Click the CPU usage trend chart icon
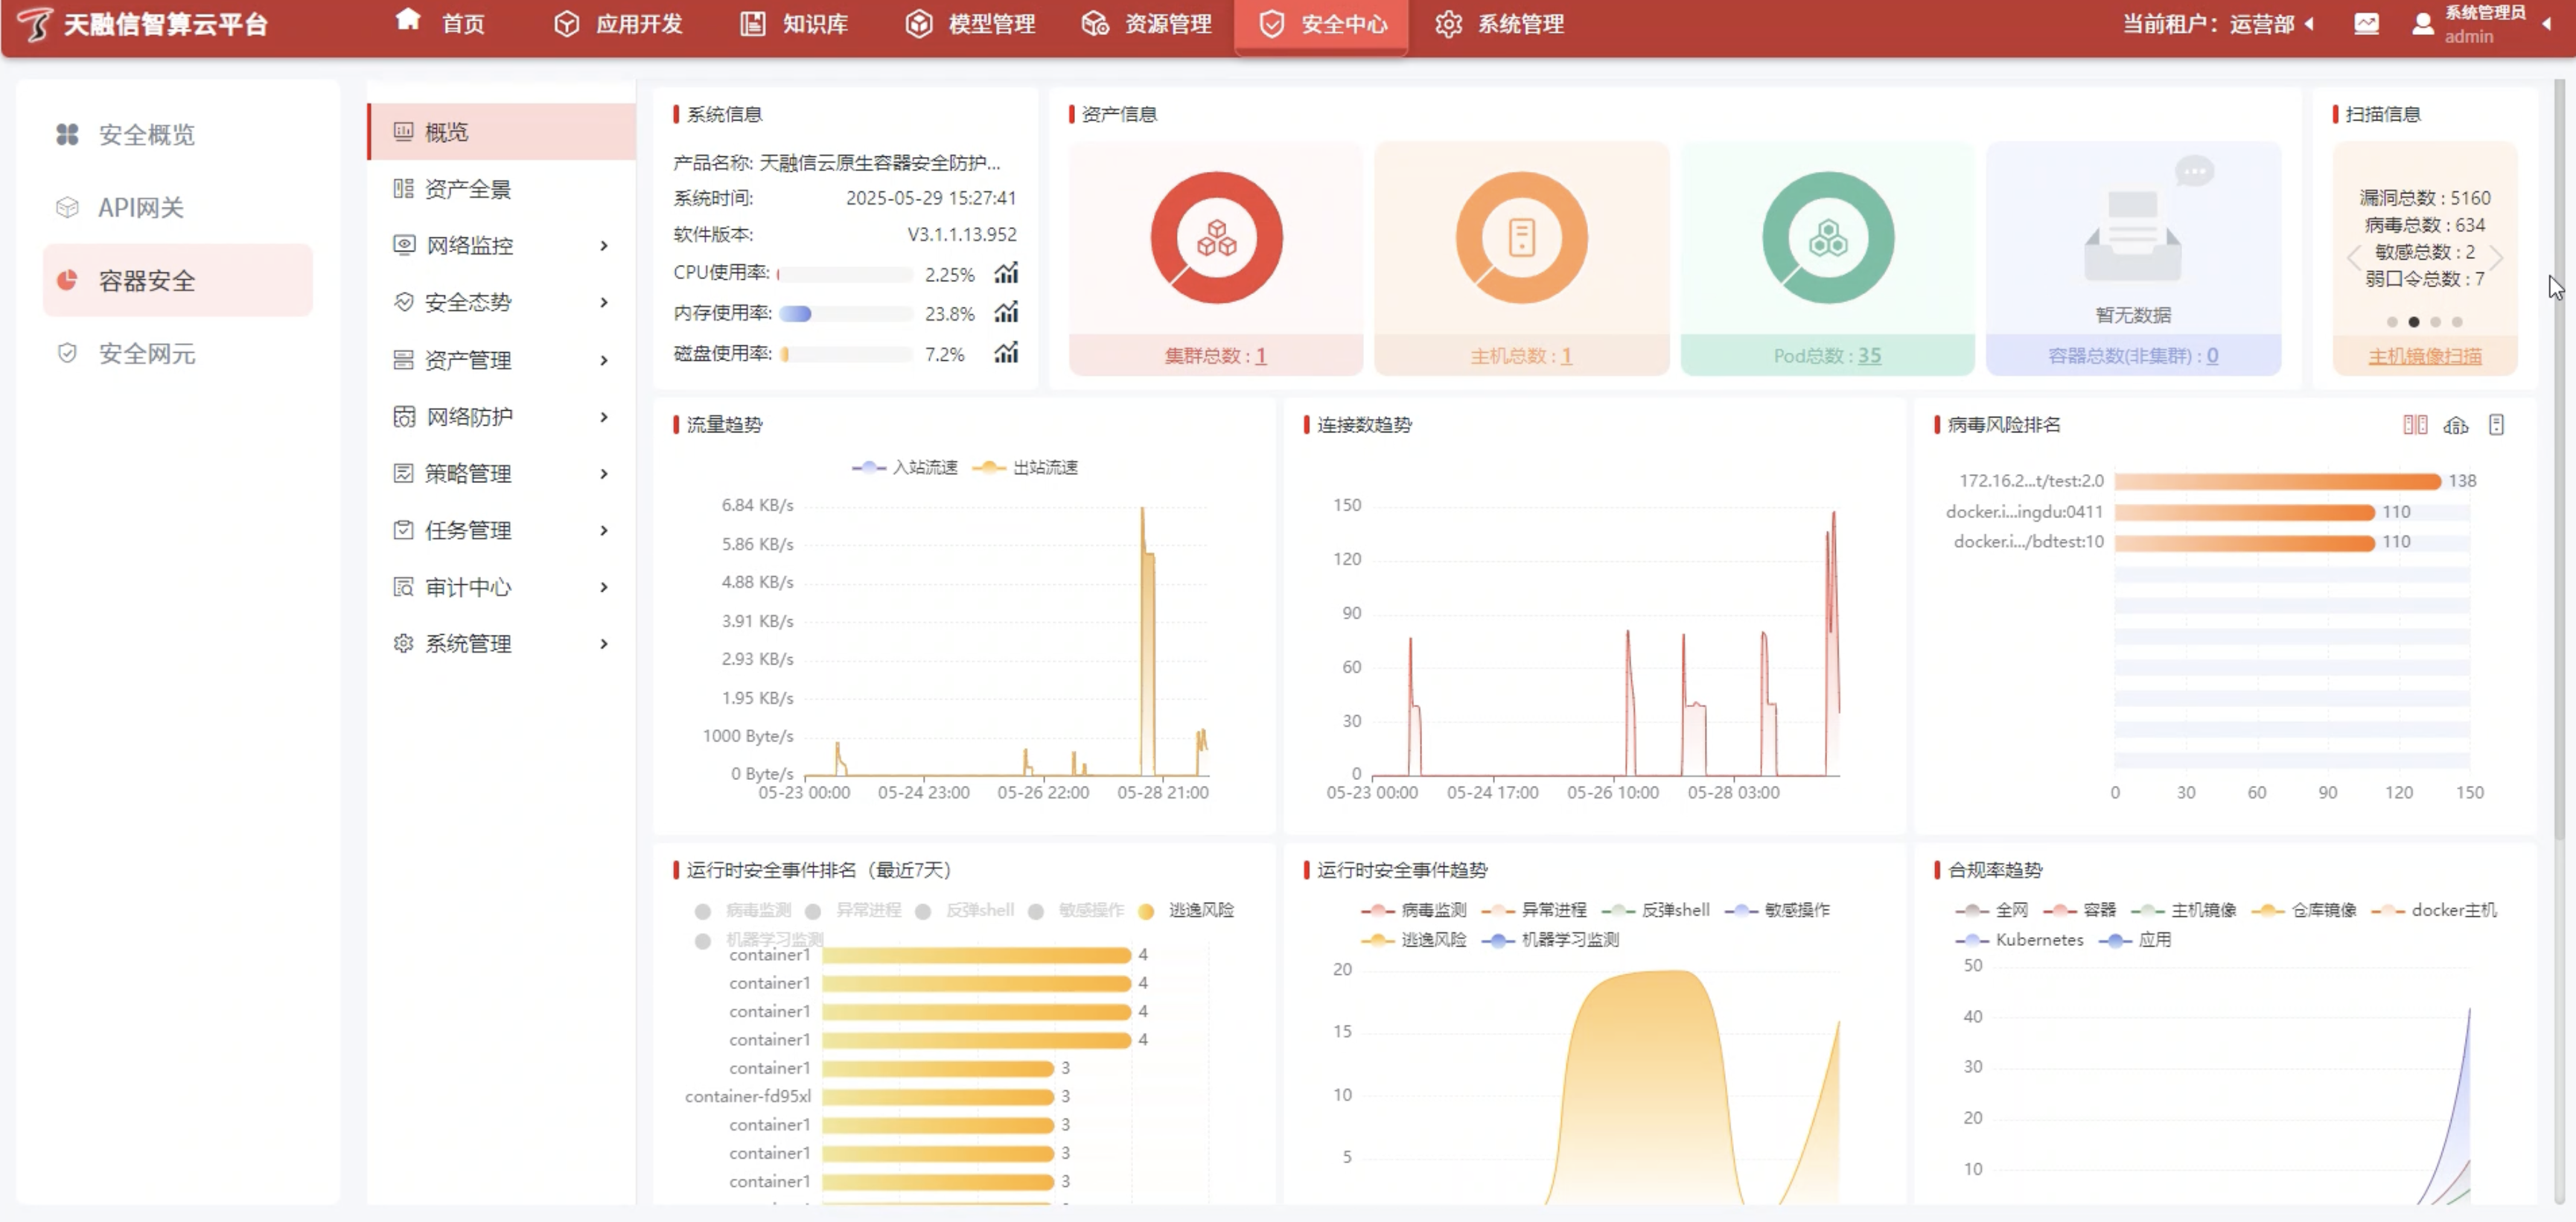Image resolution: width=2576 pixels, height=1222 pixels. [1006, 273]
